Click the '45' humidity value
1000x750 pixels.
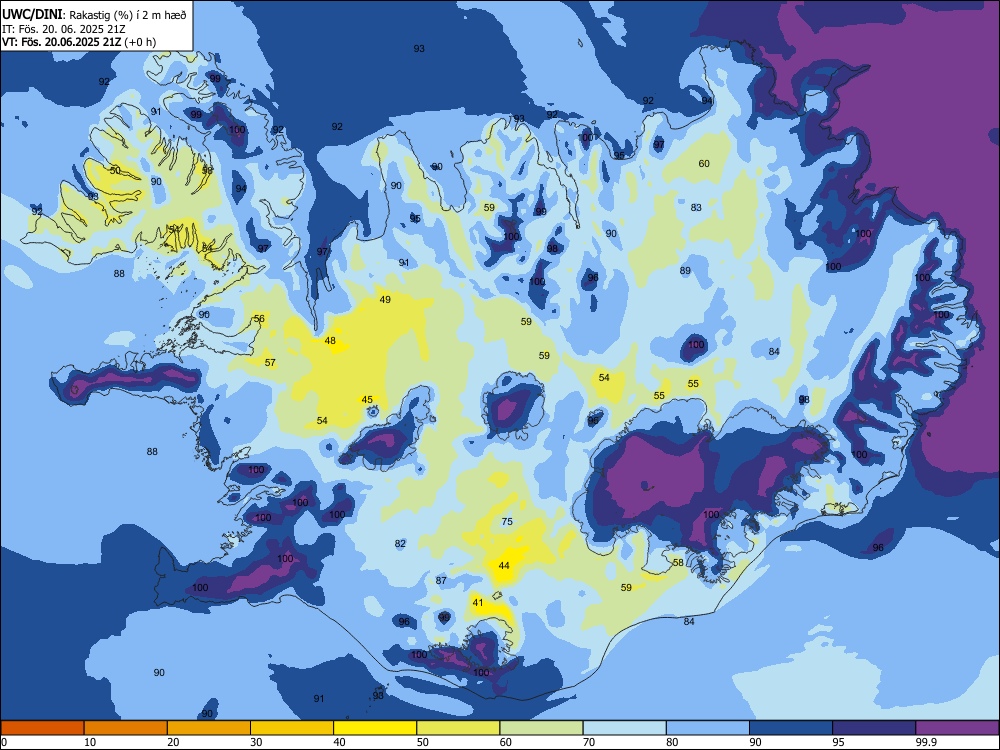367,400
